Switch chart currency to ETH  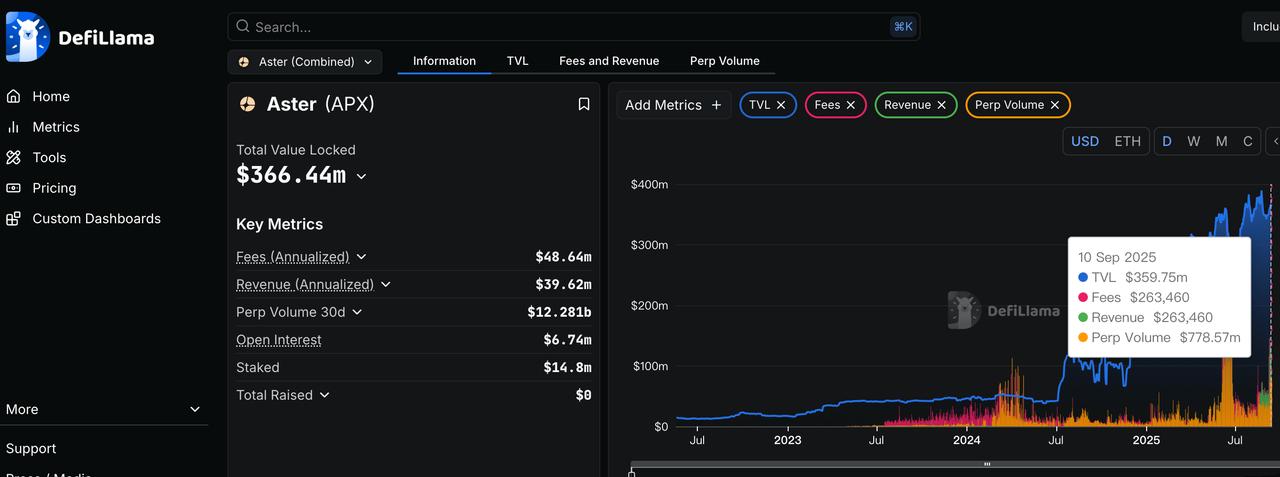[x=1127, y=141]
